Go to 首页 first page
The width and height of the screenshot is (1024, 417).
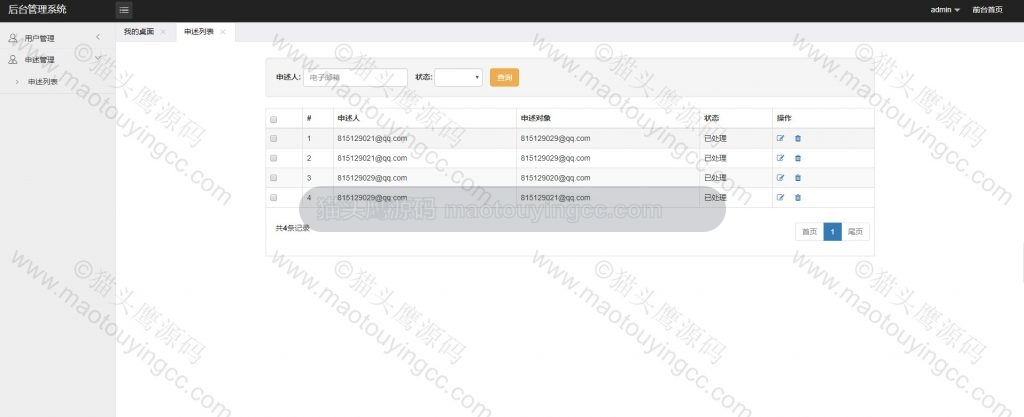(x=809, y=232)
